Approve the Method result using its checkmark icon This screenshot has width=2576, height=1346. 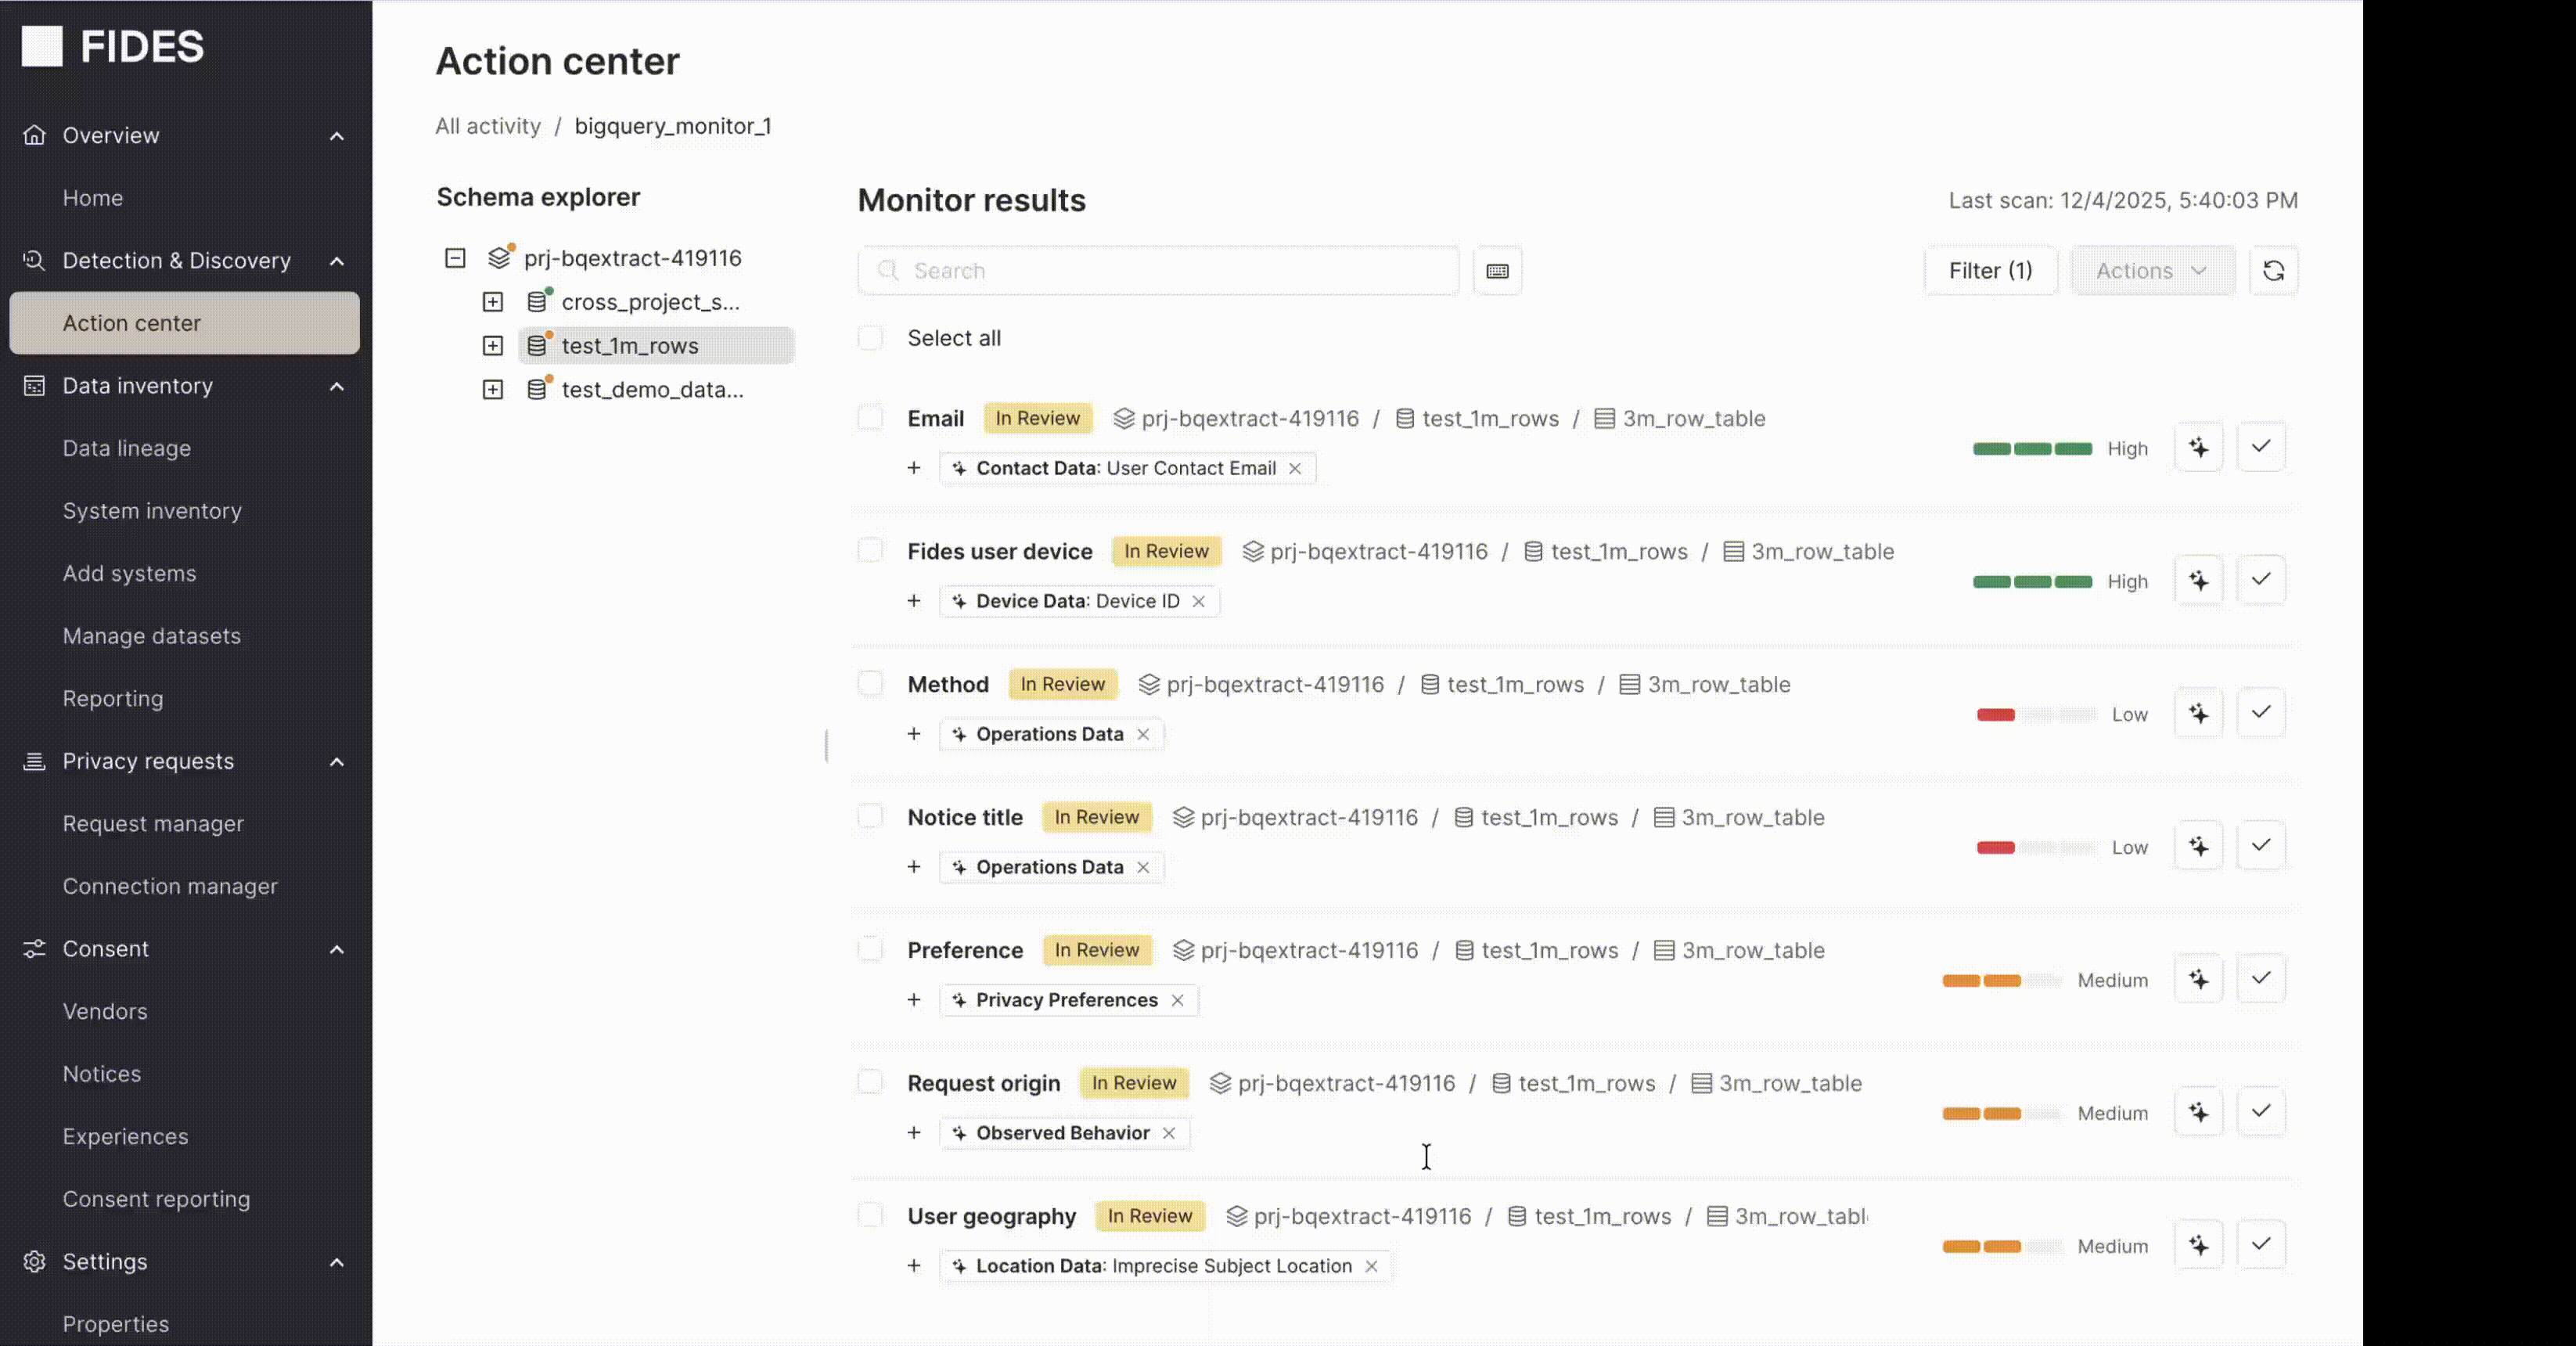pyautogui.click(x=2262, y=713)
